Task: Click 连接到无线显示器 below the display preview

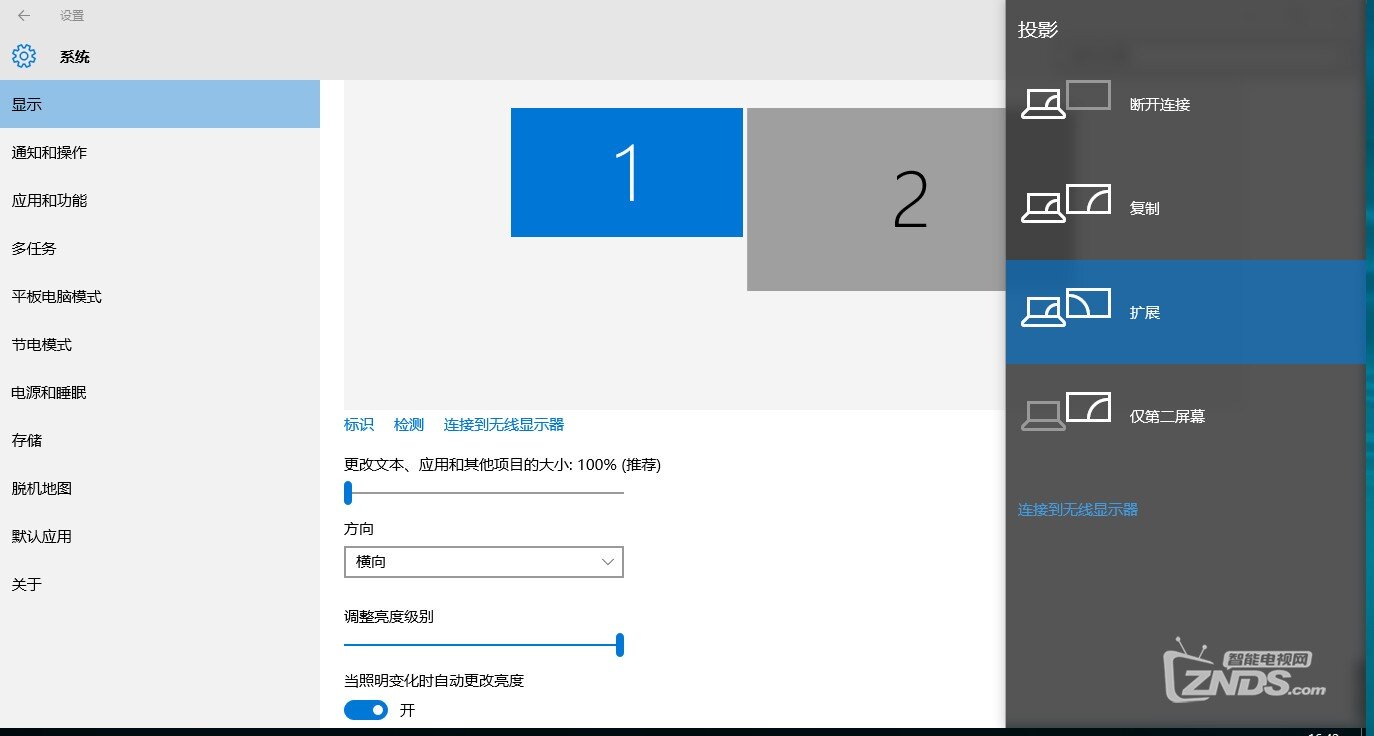Action: 504,425
